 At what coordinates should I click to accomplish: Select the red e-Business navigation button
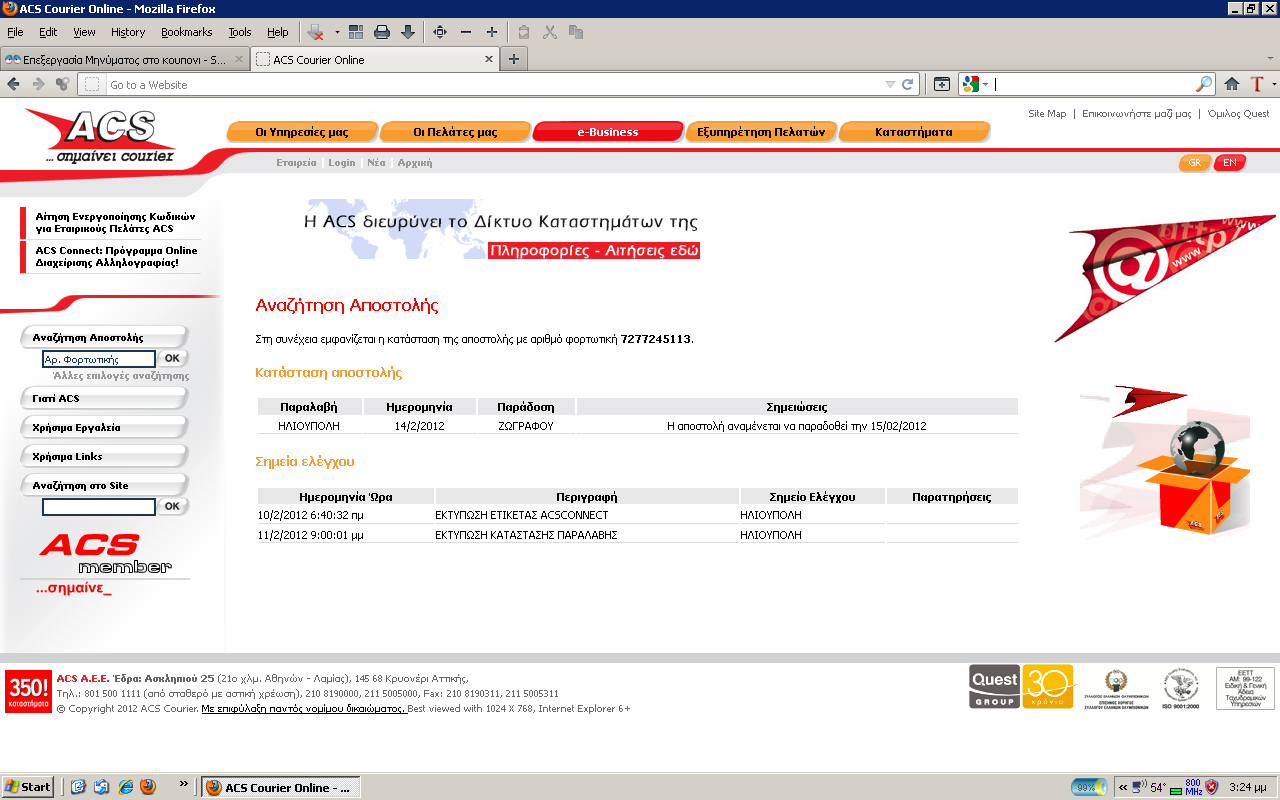[x=608, y=131]
